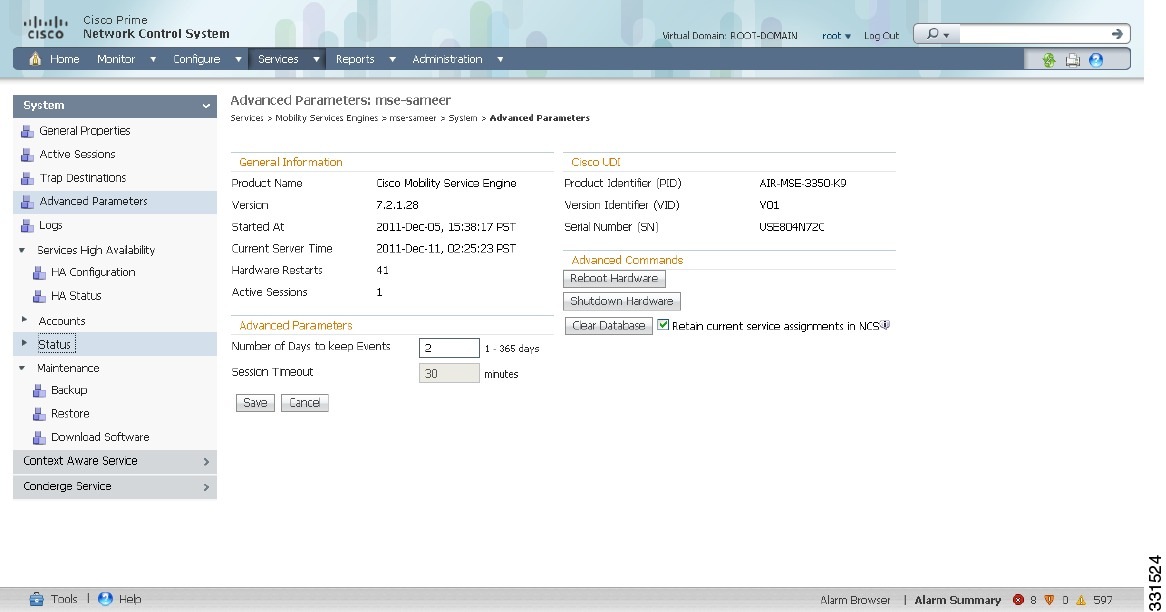Click the General Properties sidebar icon
1166x612 pixels.
pyautogui.click(x=28, y=132)
